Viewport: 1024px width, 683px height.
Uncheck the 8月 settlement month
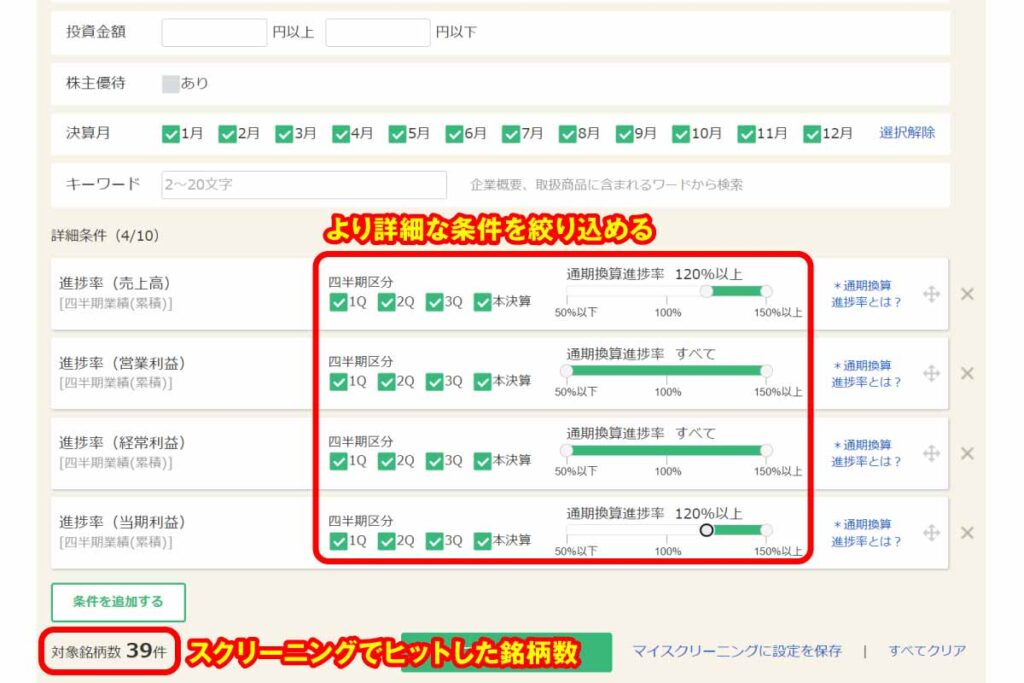(x=568, y=134)
